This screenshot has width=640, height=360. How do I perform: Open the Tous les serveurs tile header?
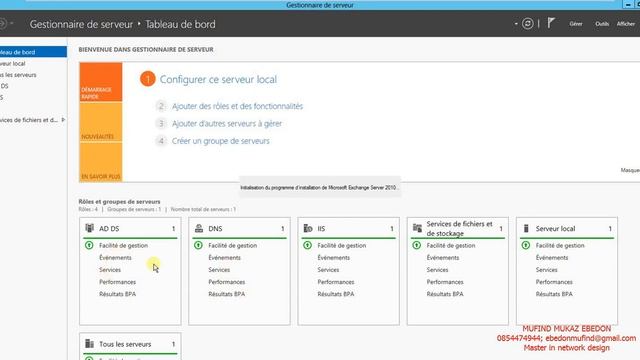pos(130,344)
